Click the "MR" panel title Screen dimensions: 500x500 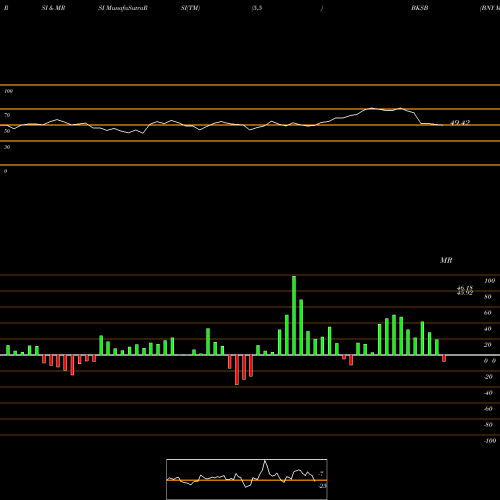pyautogui.click(x=446, y=260)
